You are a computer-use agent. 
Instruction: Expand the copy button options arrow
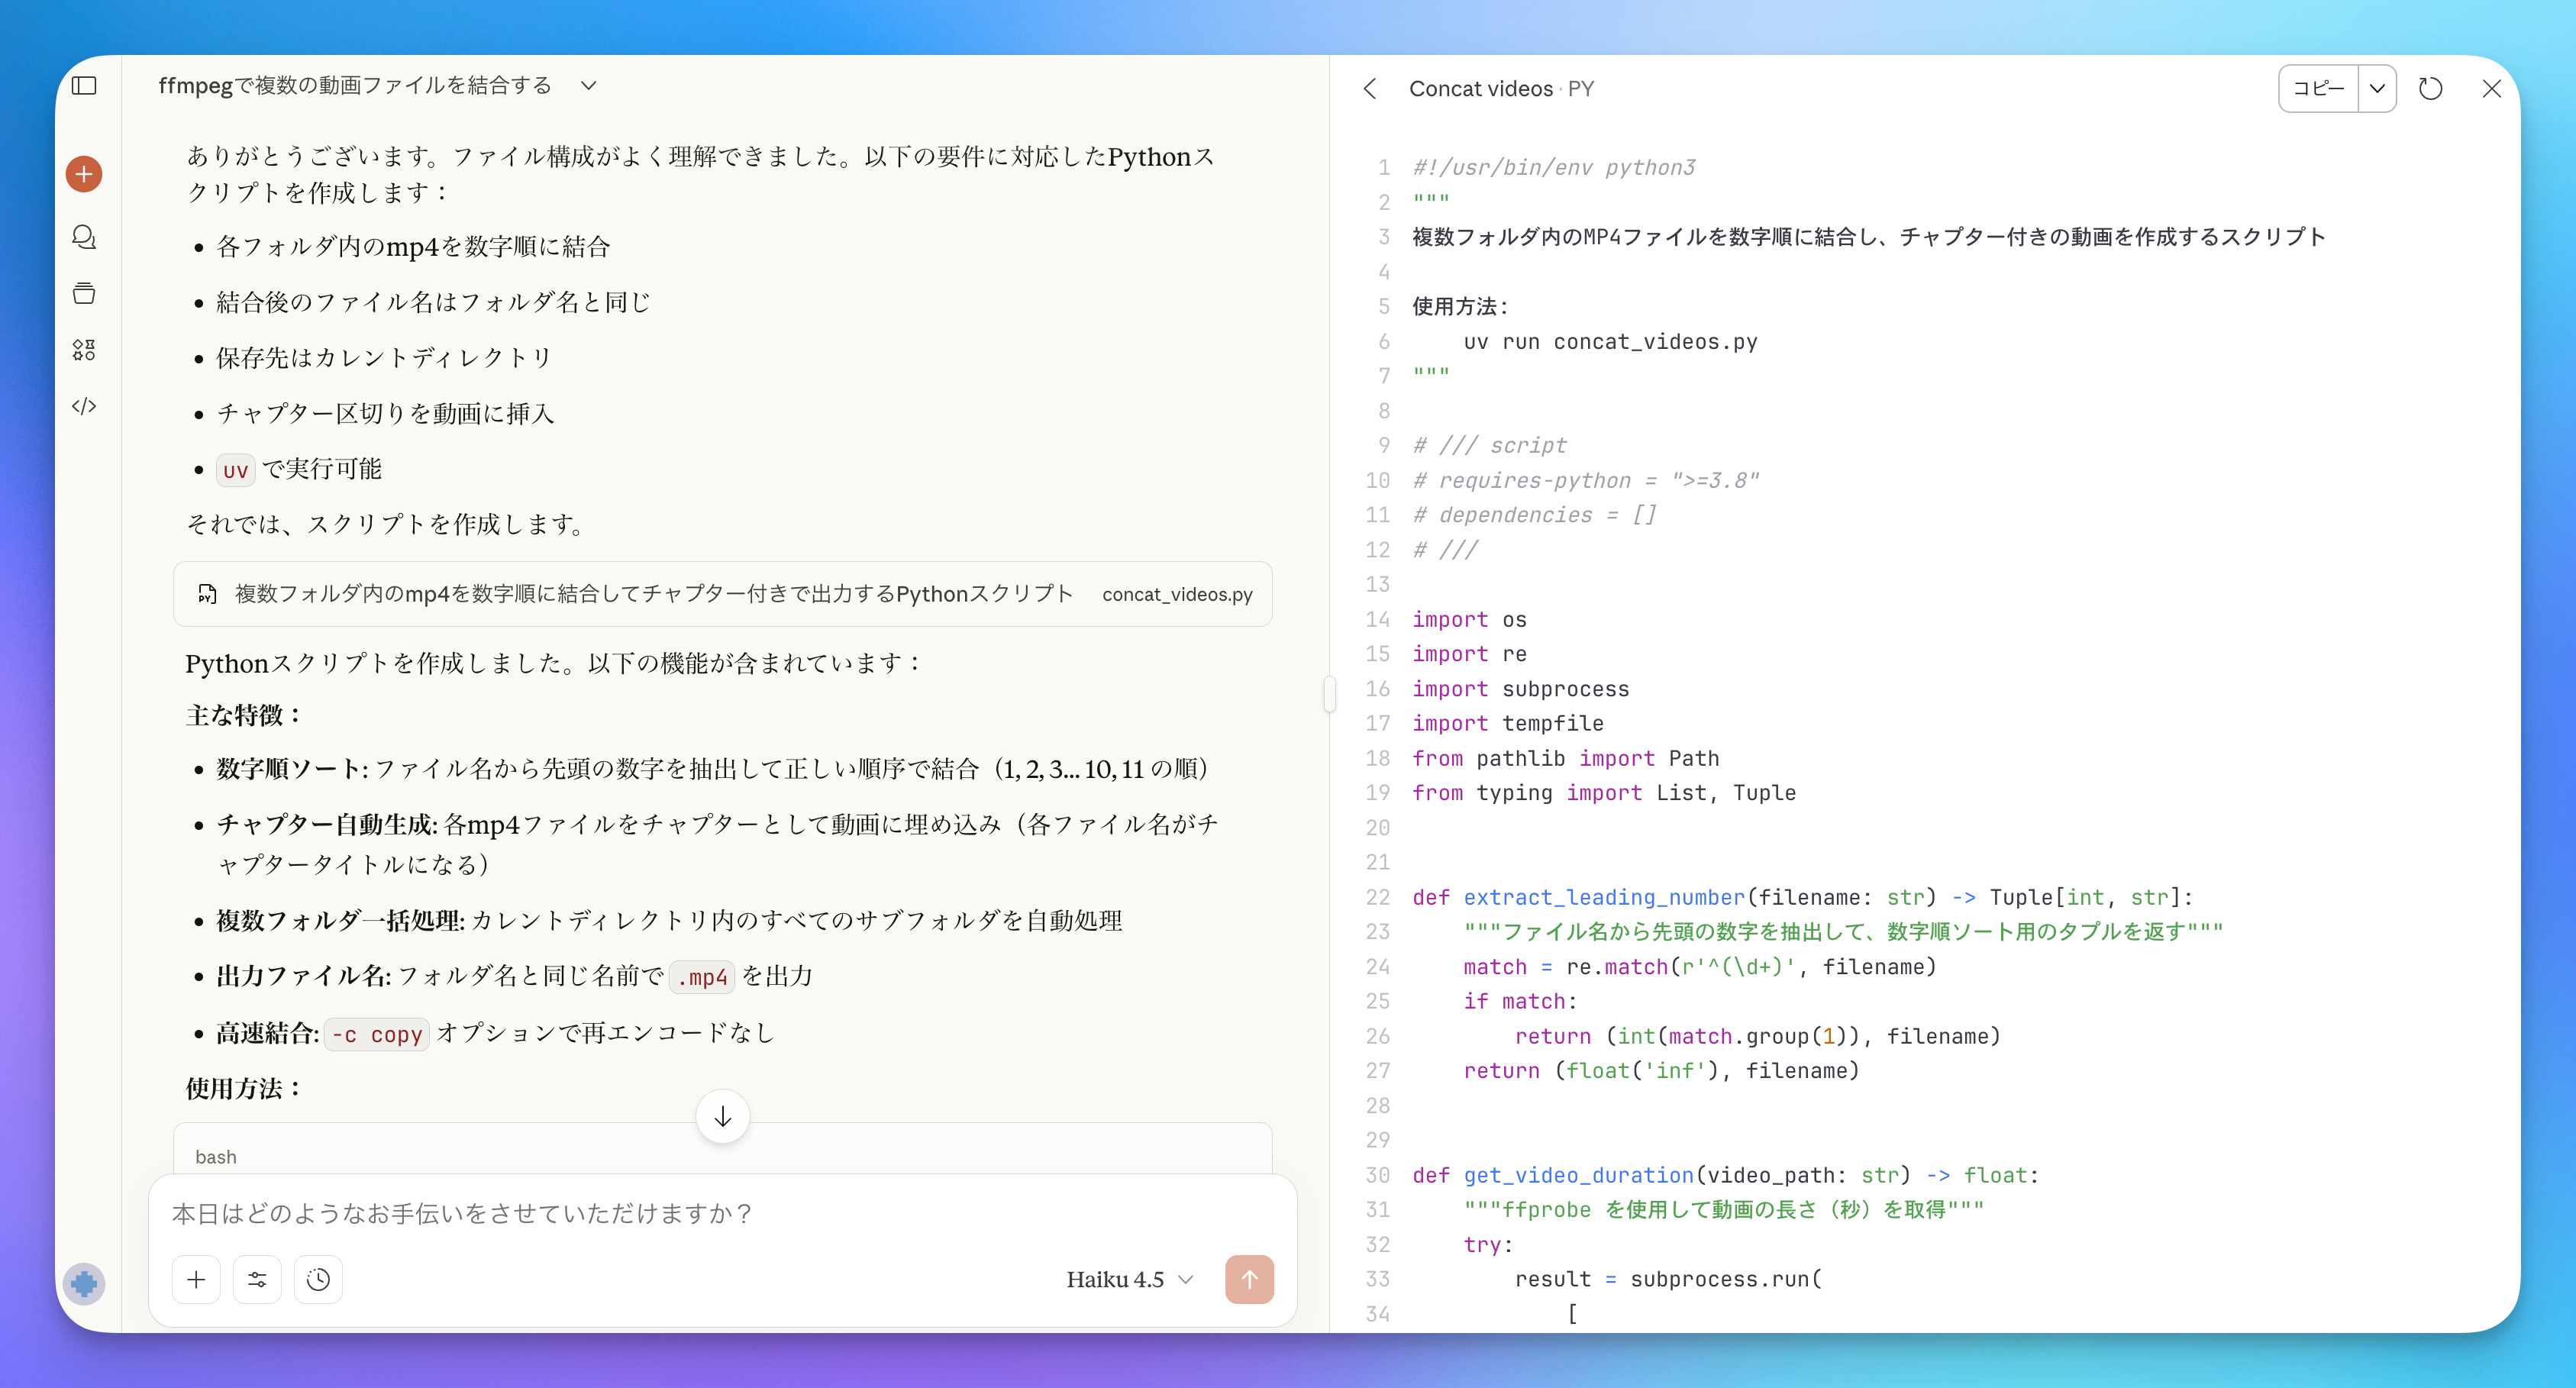point(2377,88)
